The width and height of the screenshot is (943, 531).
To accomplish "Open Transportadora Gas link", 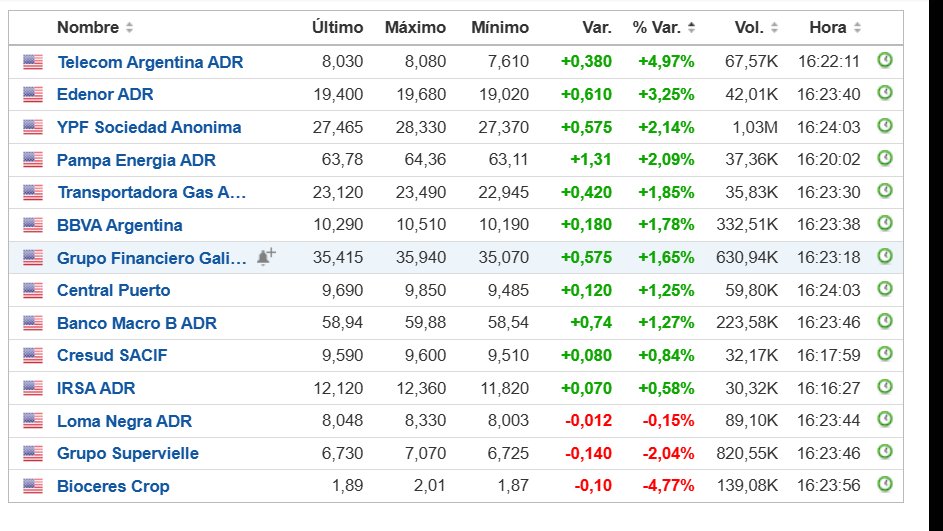I will (152, 192).
